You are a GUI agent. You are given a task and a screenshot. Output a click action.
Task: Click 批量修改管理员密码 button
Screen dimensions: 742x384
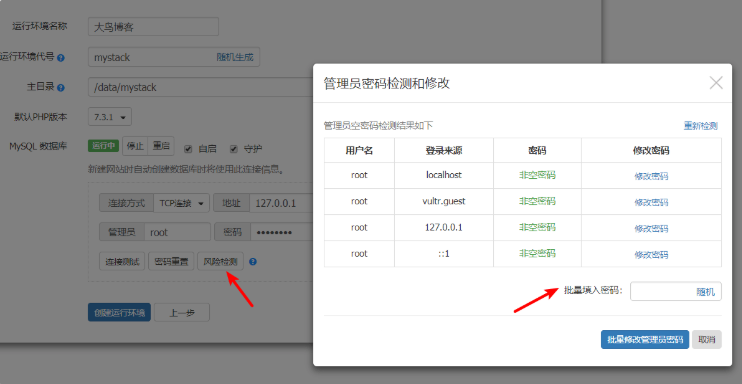tap(645, 339)
